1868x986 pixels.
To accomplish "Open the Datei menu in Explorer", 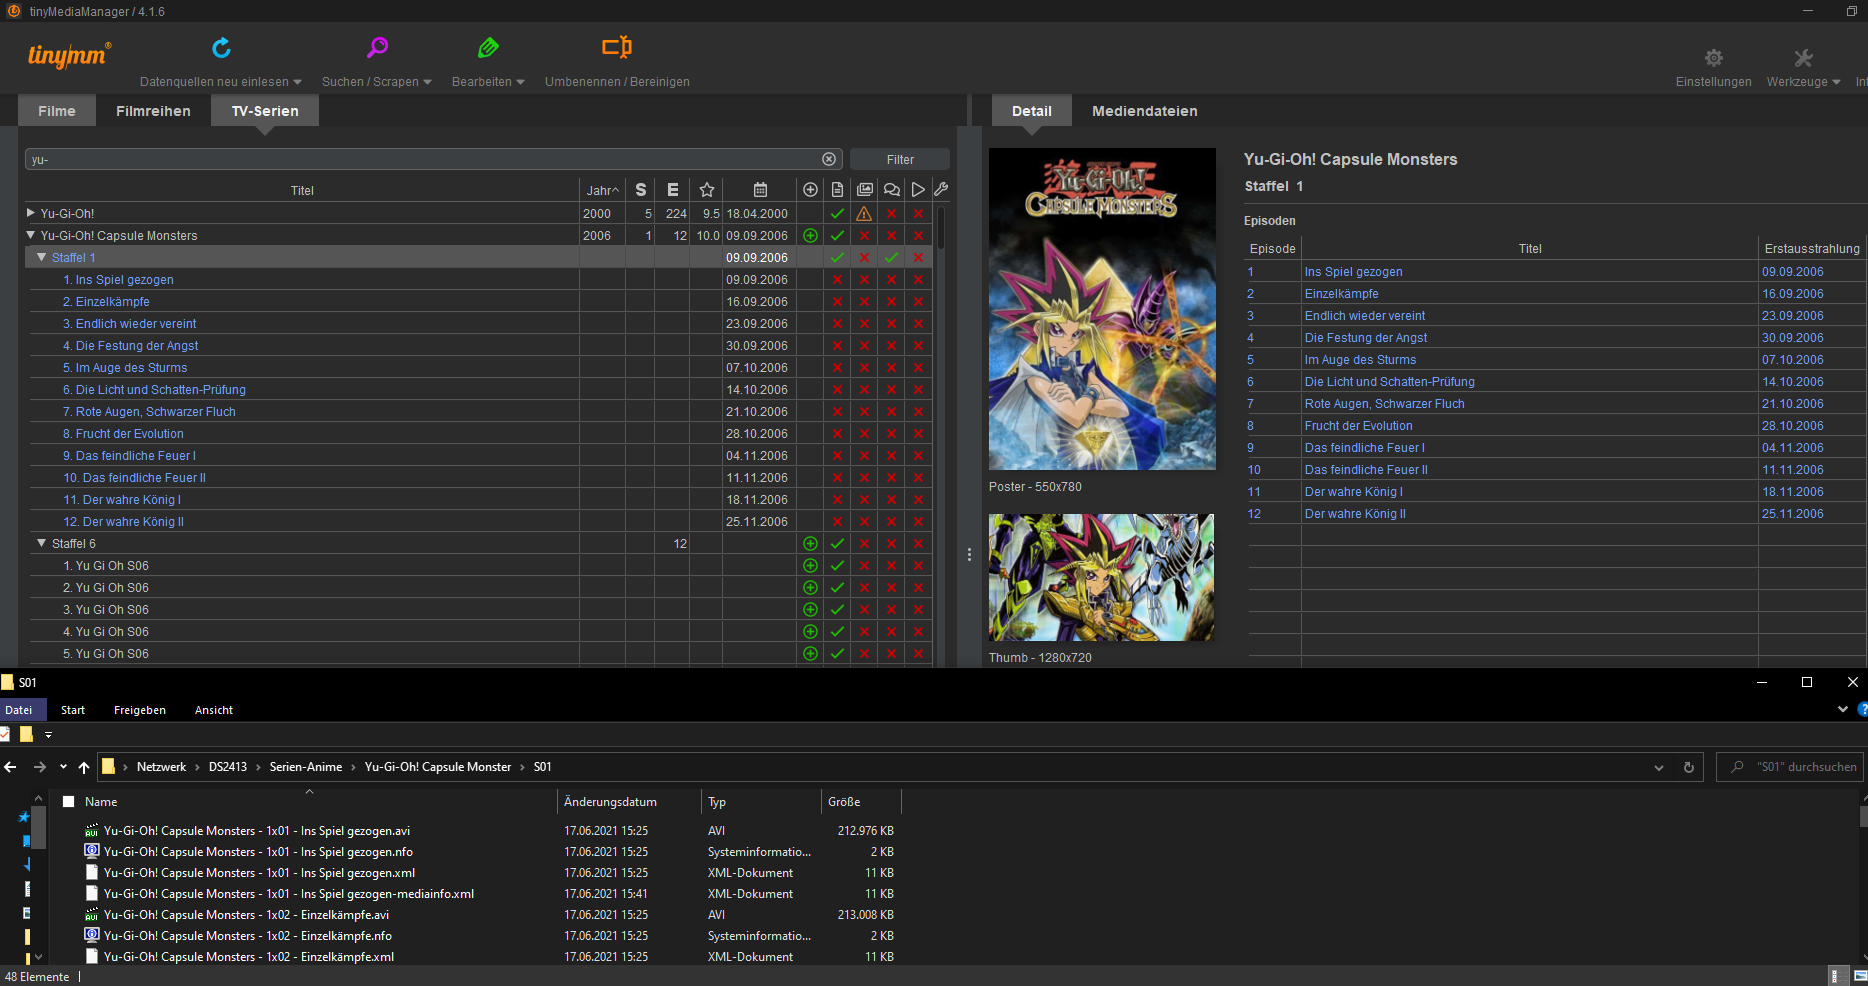I will click(19, 710).
